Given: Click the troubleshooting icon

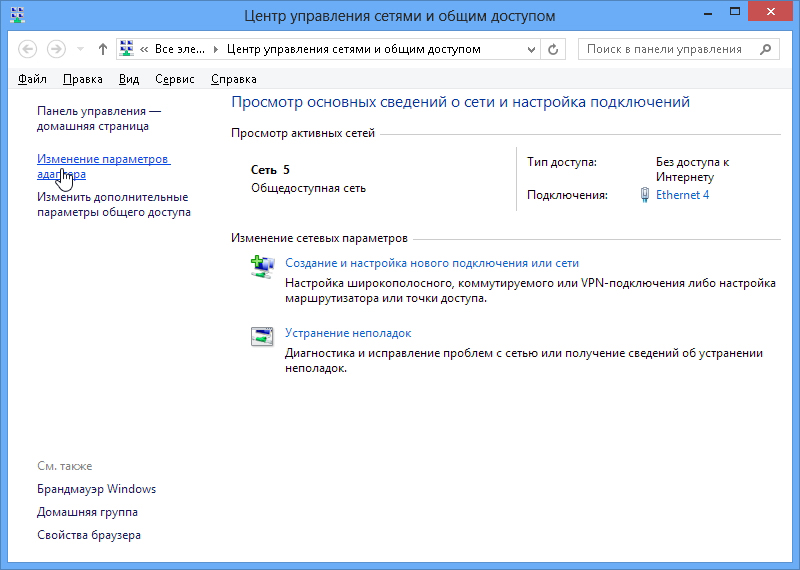Looking at the screenshot, I should click(262, 337).
